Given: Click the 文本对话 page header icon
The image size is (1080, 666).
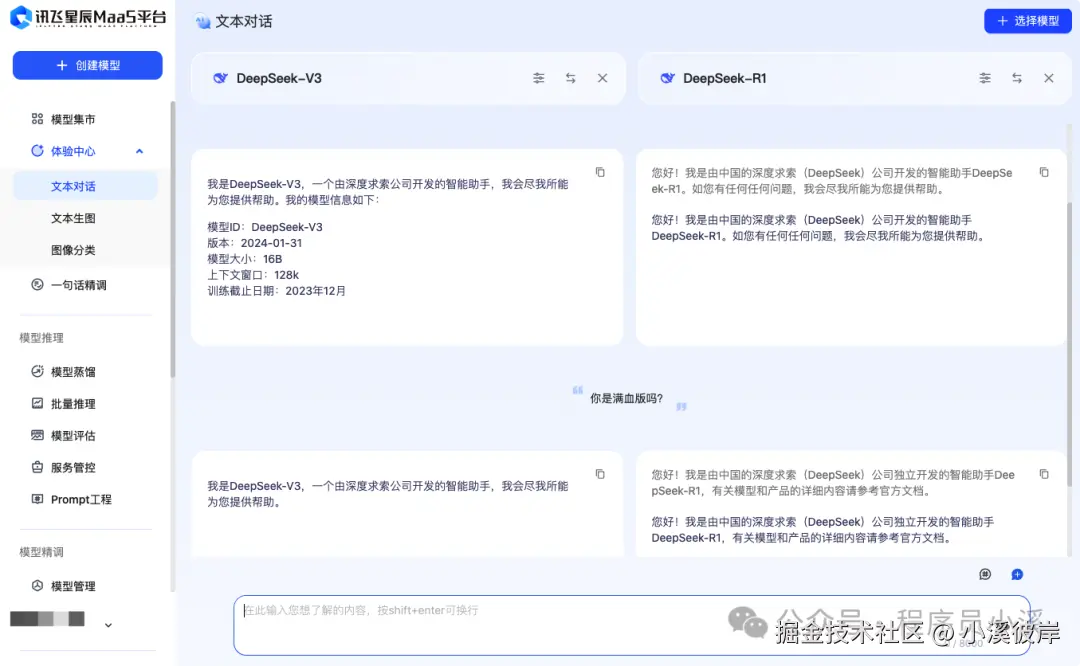Looking at the screenshot, I should 202,21.
